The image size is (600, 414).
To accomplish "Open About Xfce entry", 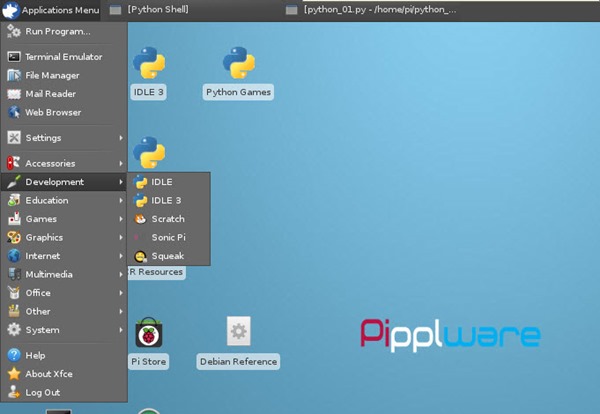I will point(64,374).
